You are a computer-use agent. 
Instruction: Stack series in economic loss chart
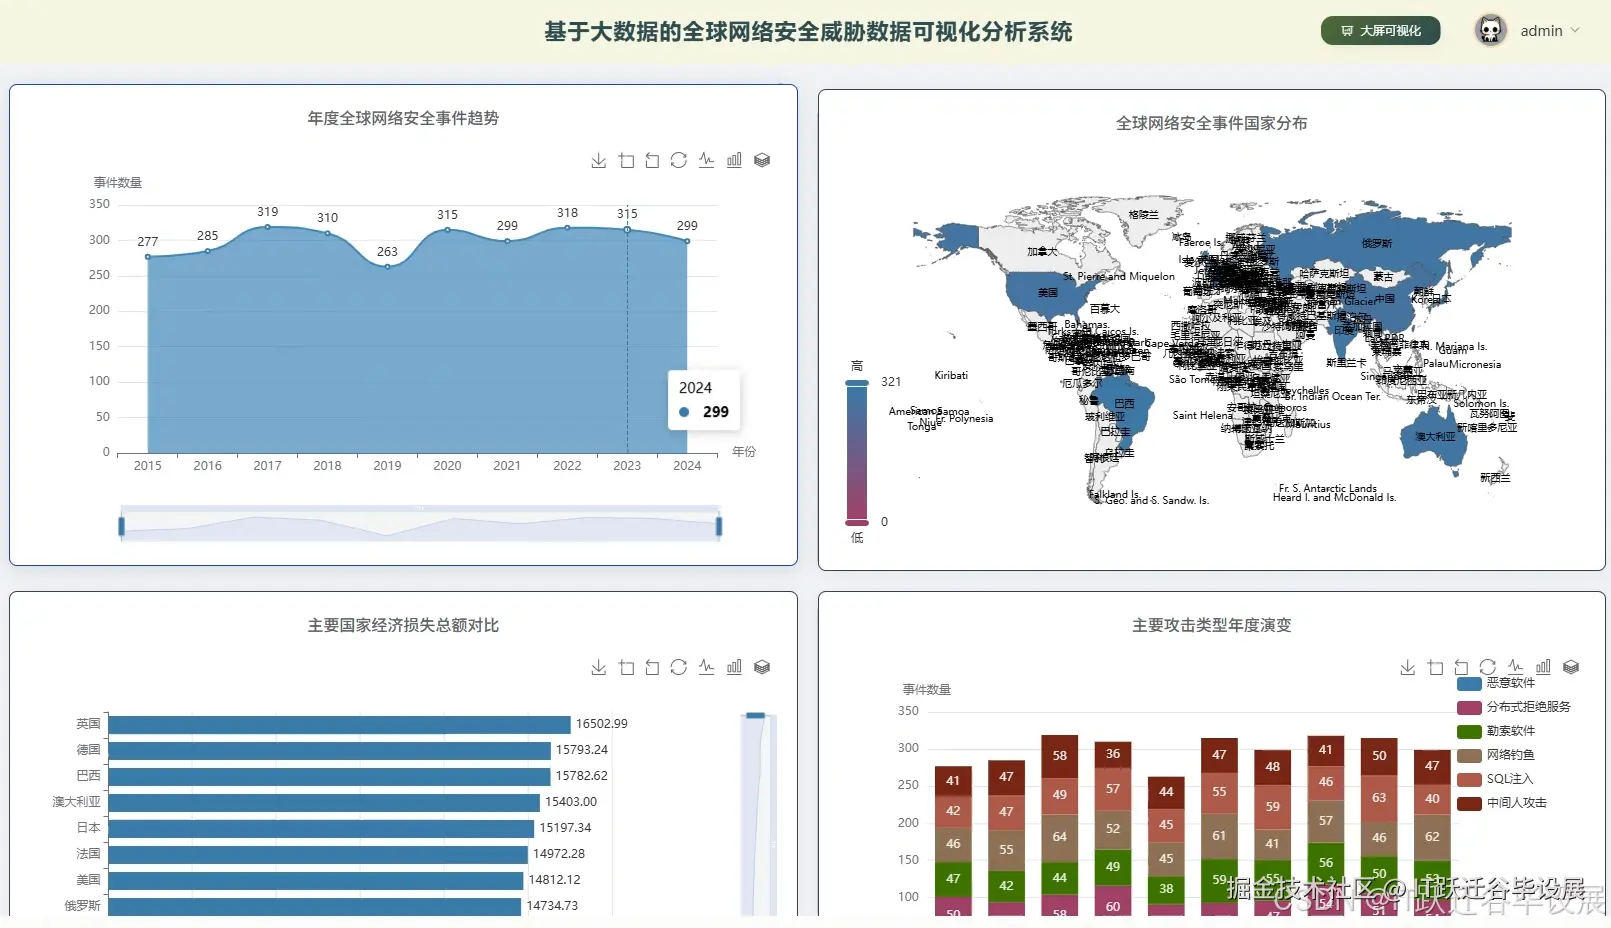pos(762,667)
